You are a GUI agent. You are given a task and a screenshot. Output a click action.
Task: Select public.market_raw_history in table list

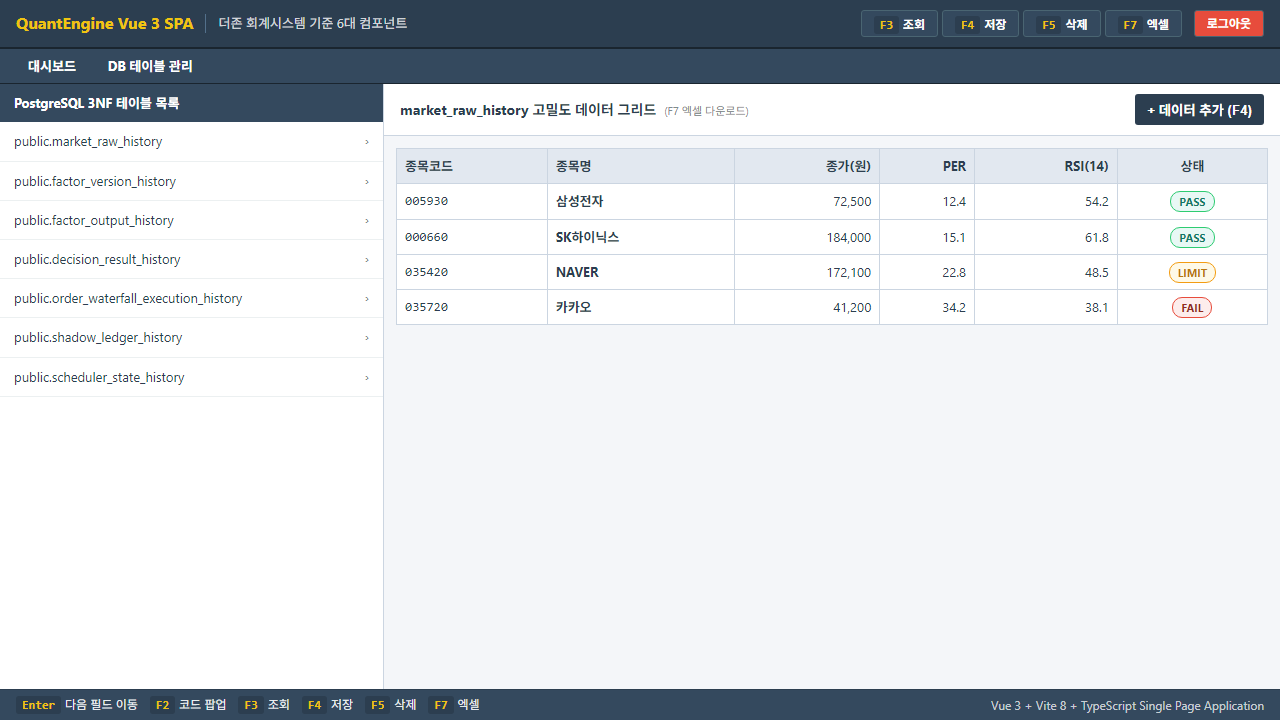(191, 142)
